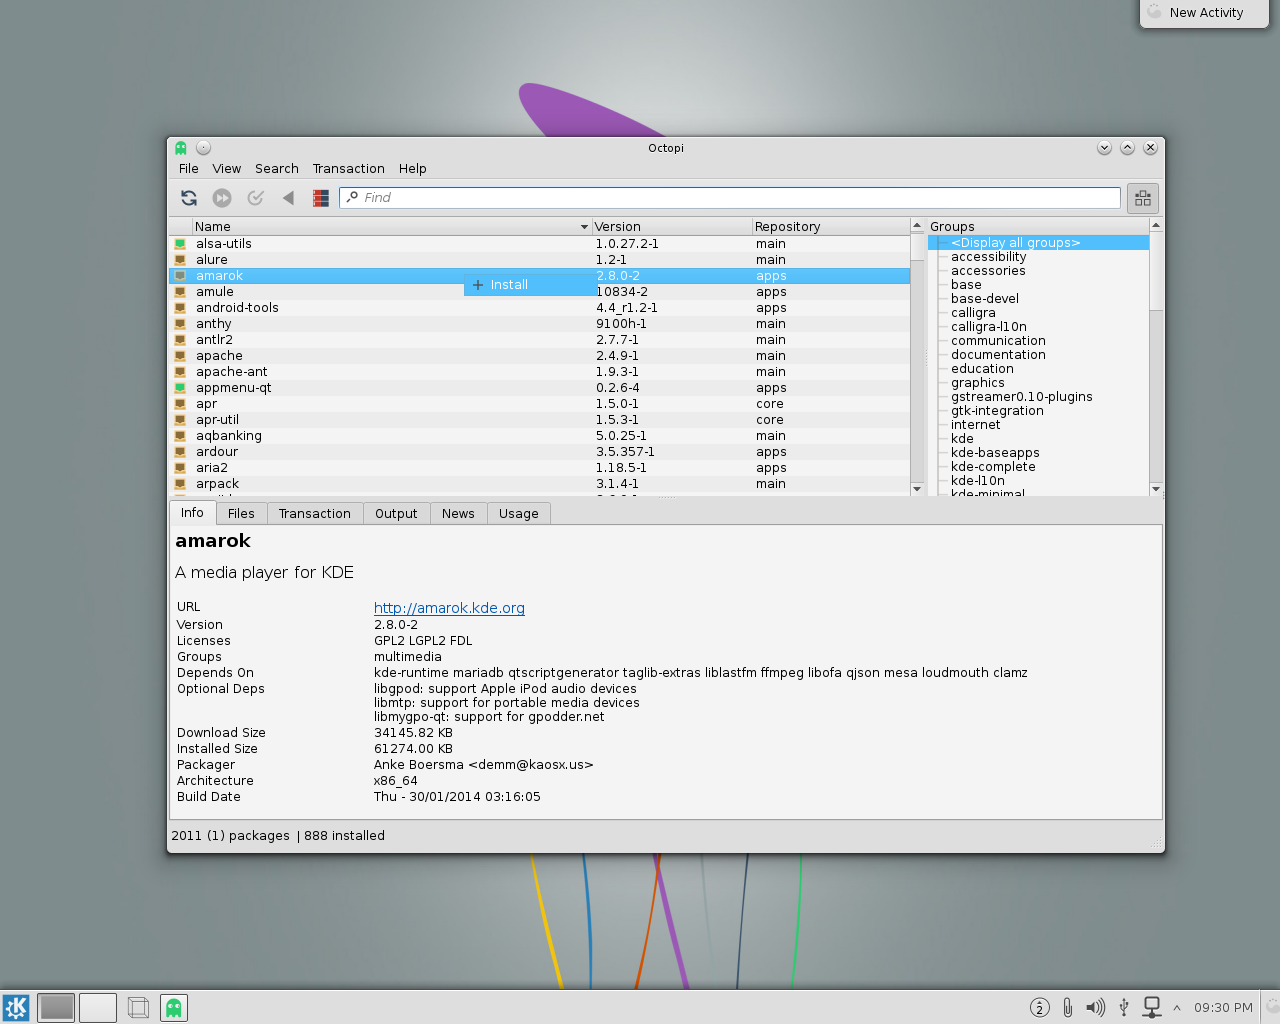Click the Sync database refresh icon
Screen dimensions: 1280x1024
click(189, 198)
